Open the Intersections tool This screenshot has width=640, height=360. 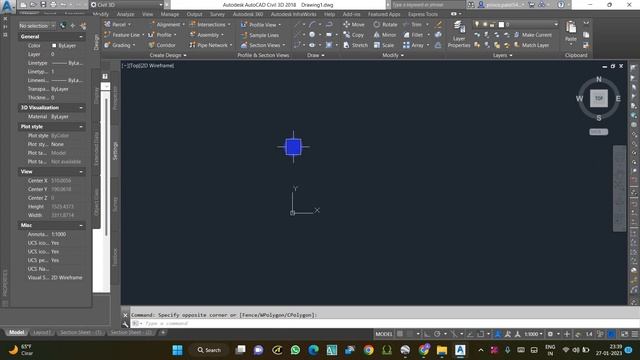point(209,24)
